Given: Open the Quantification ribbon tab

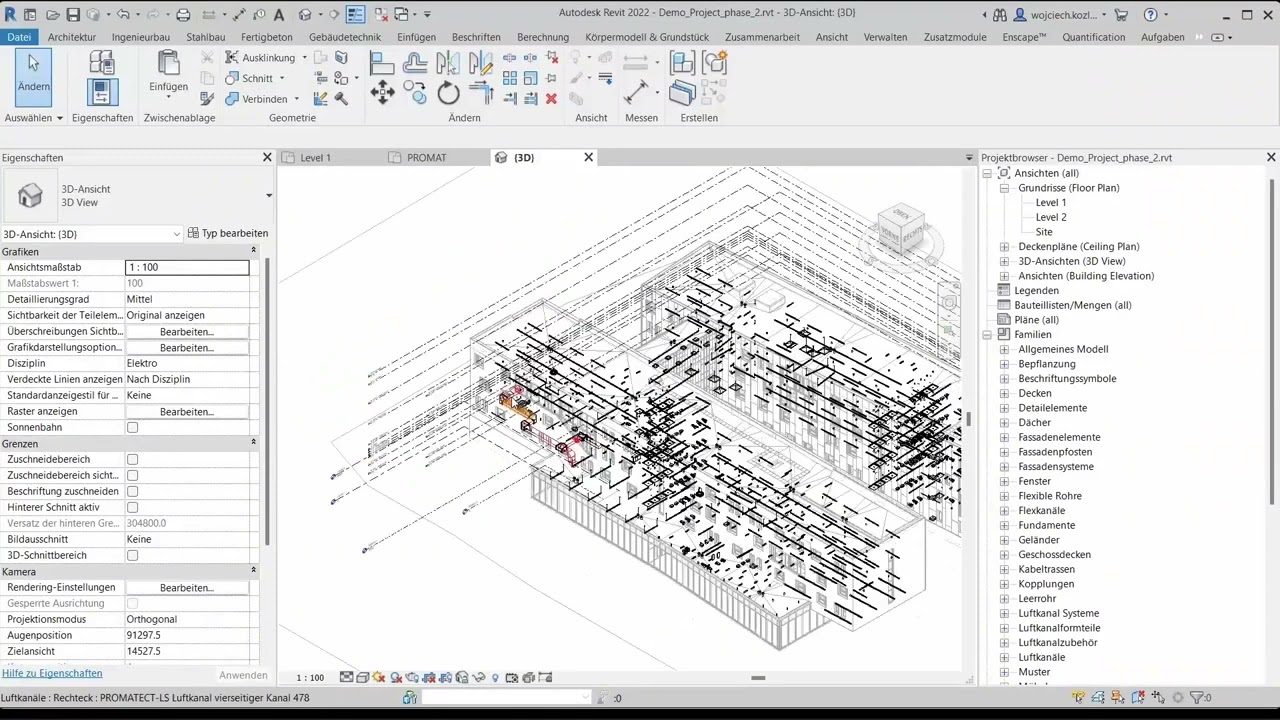Looking at the screenshot, I should click(1094, 37).
